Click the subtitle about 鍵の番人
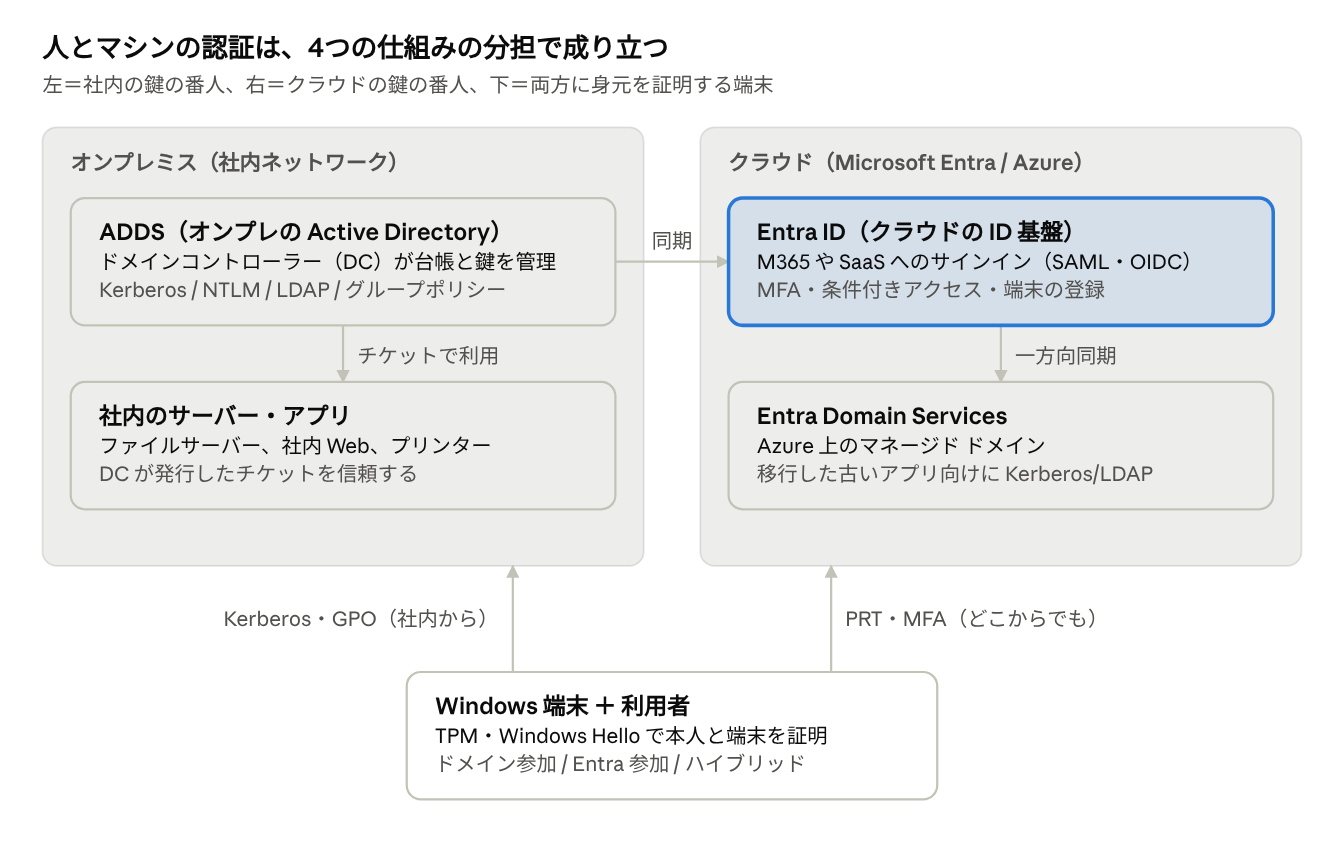 (408, 85)
